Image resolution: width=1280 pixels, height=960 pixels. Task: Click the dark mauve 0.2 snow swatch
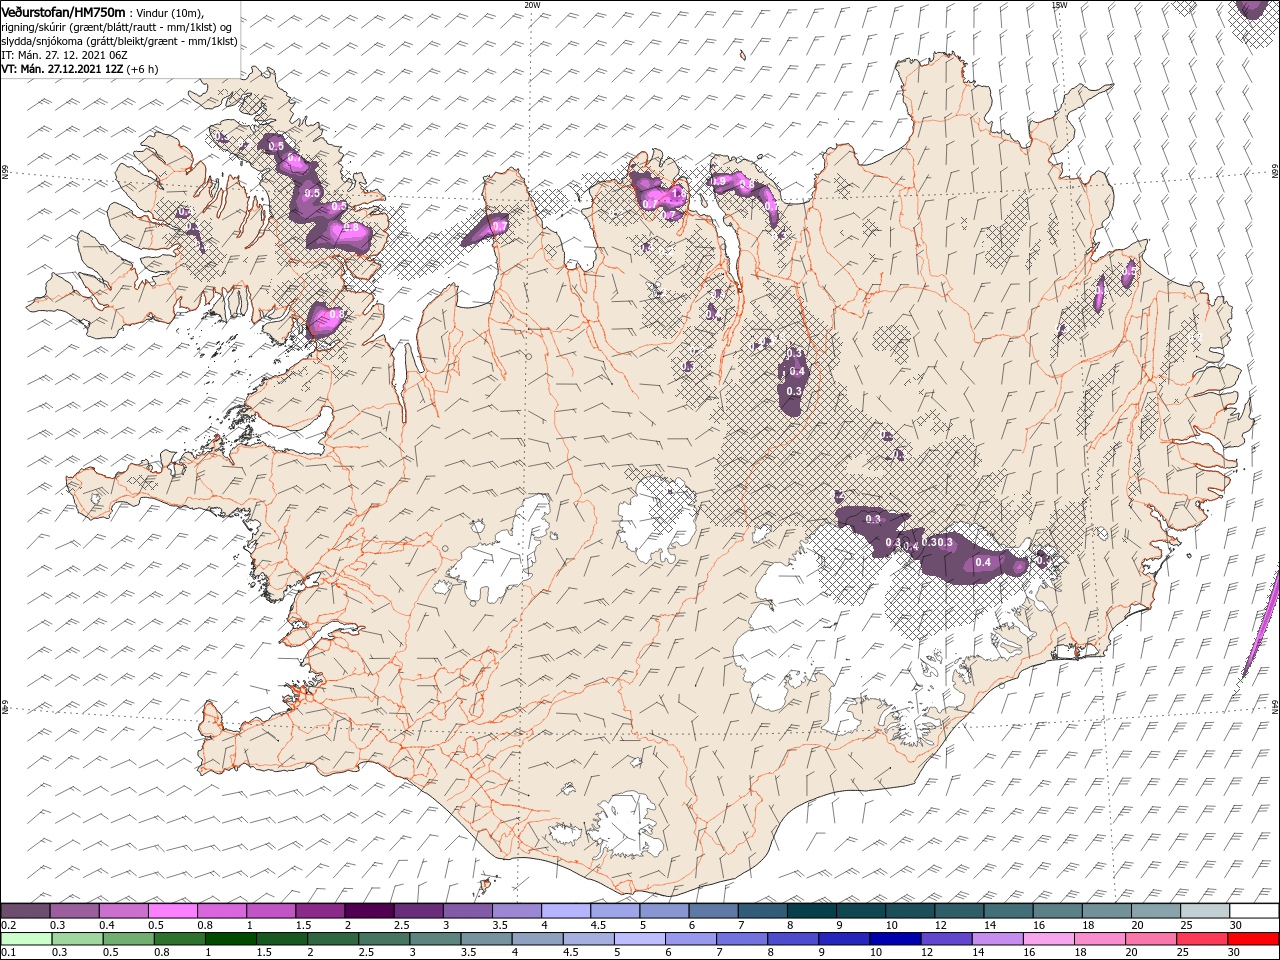point(26,911)
